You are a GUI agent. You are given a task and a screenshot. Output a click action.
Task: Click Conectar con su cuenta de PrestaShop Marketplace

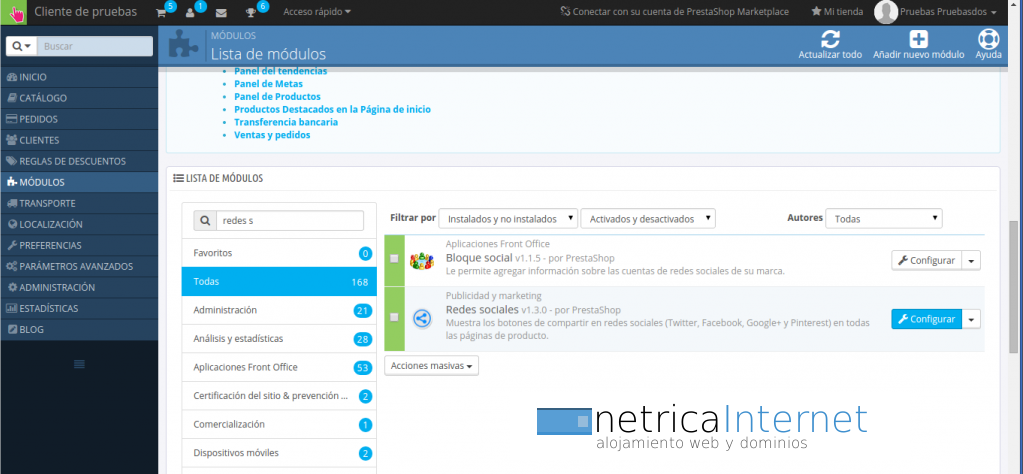tap(675, 12)
